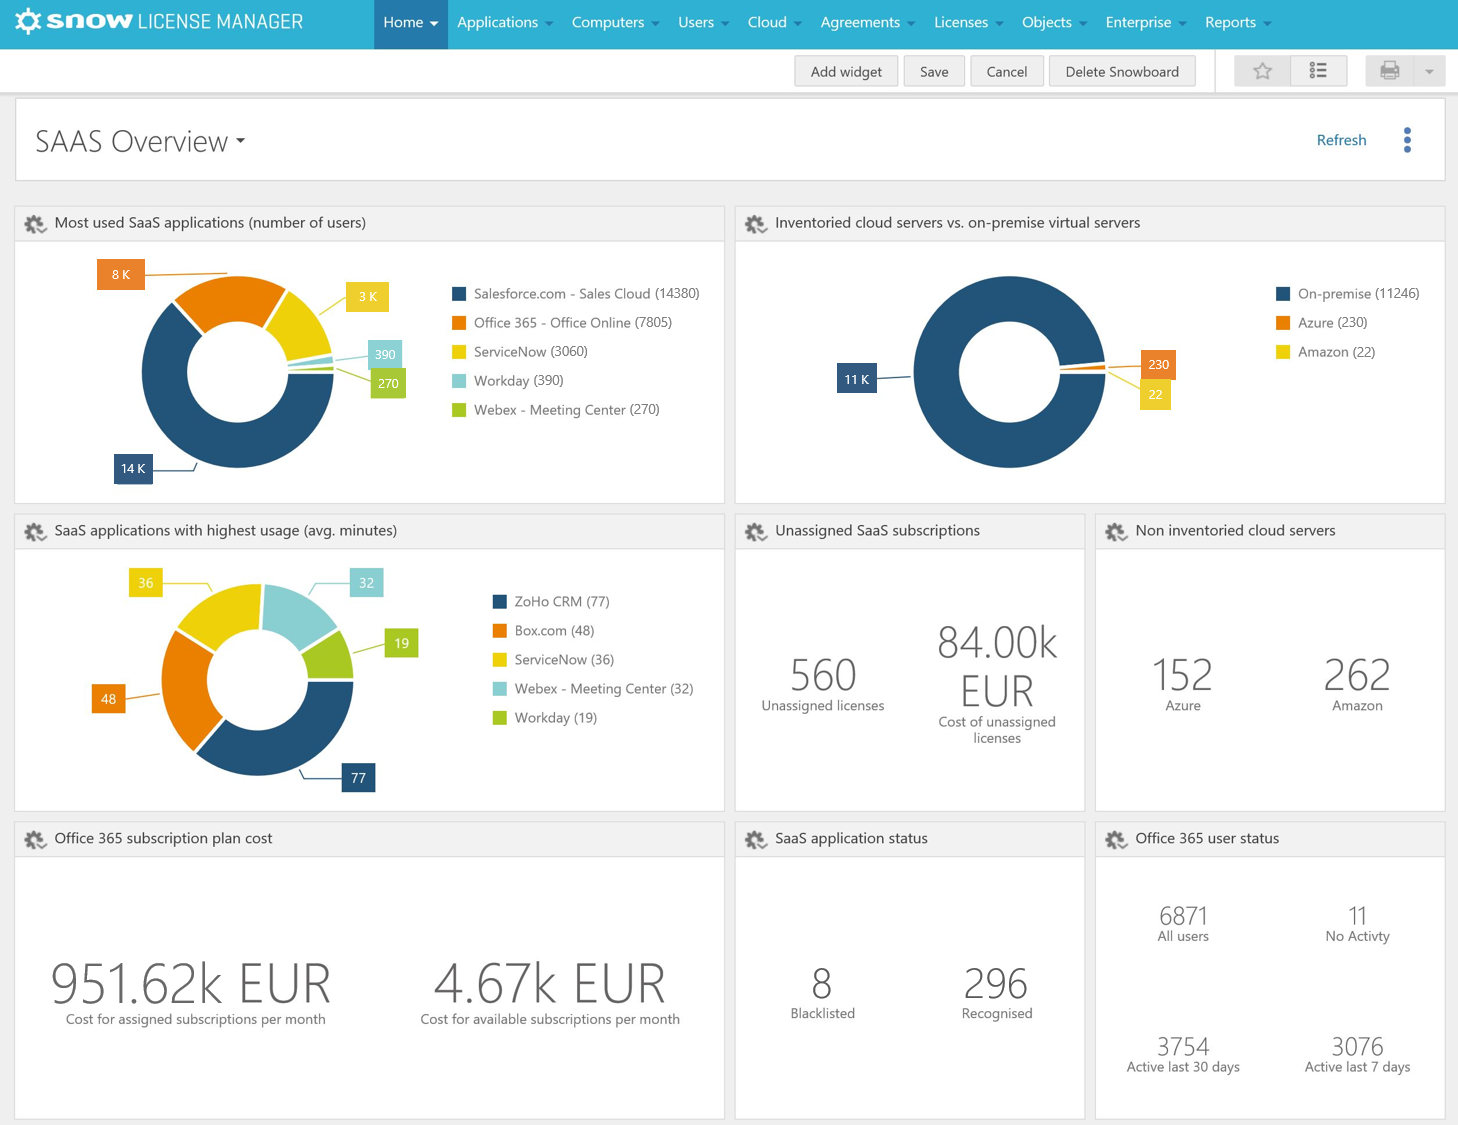Open settings gear for Inventoried cloud servers widget
The image size is (1458, 1125).
(756, 224)
